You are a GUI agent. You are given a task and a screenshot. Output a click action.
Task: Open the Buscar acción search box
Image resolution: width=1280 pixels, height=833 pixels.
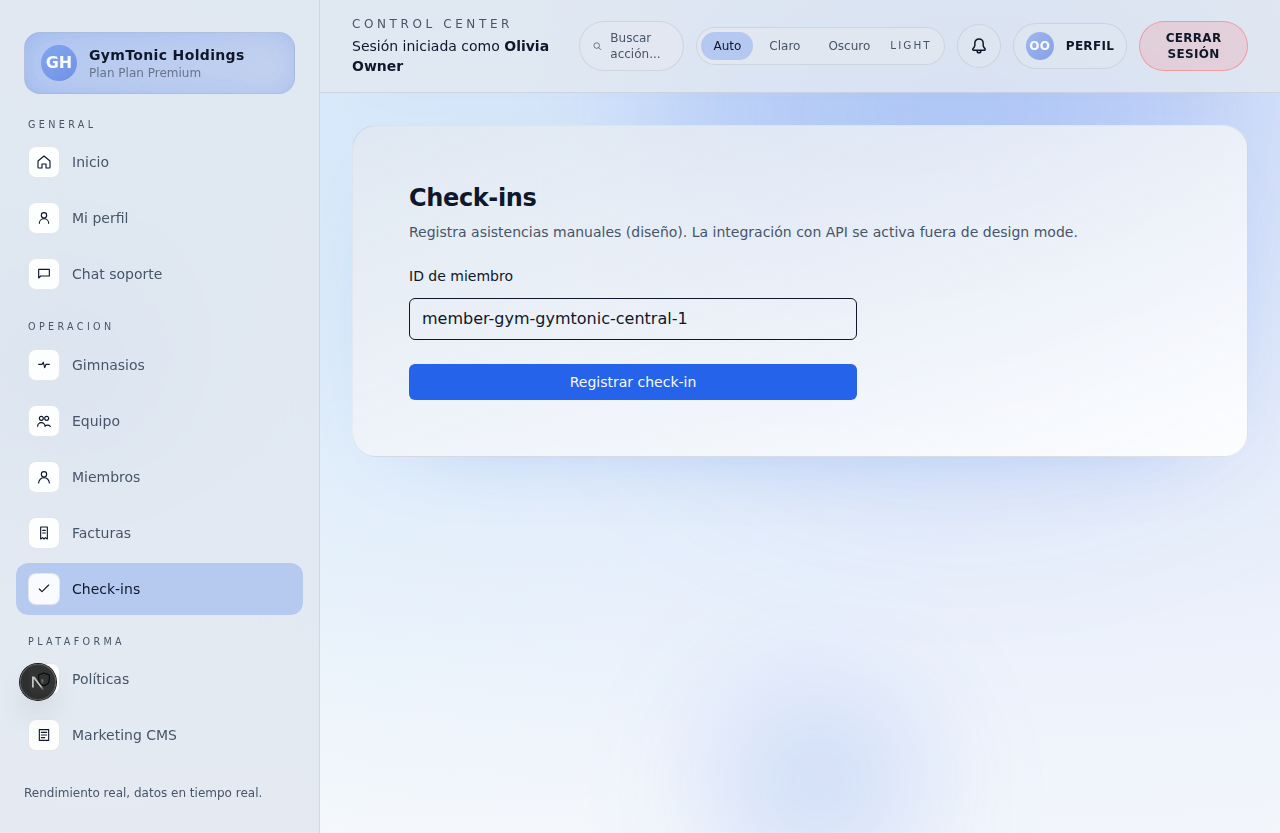point(631,45)
